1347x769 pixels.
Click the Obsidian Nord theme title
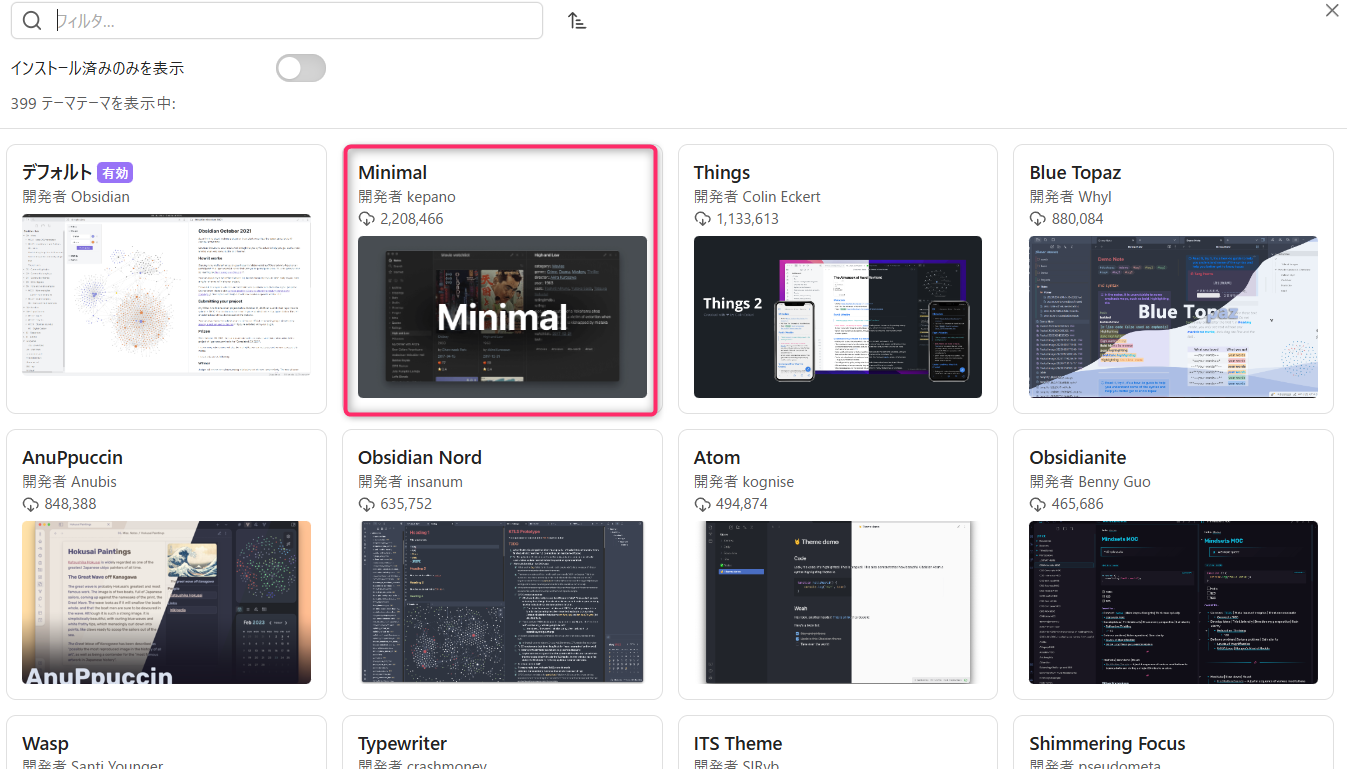pyautogui.click(x=420, y=457)
